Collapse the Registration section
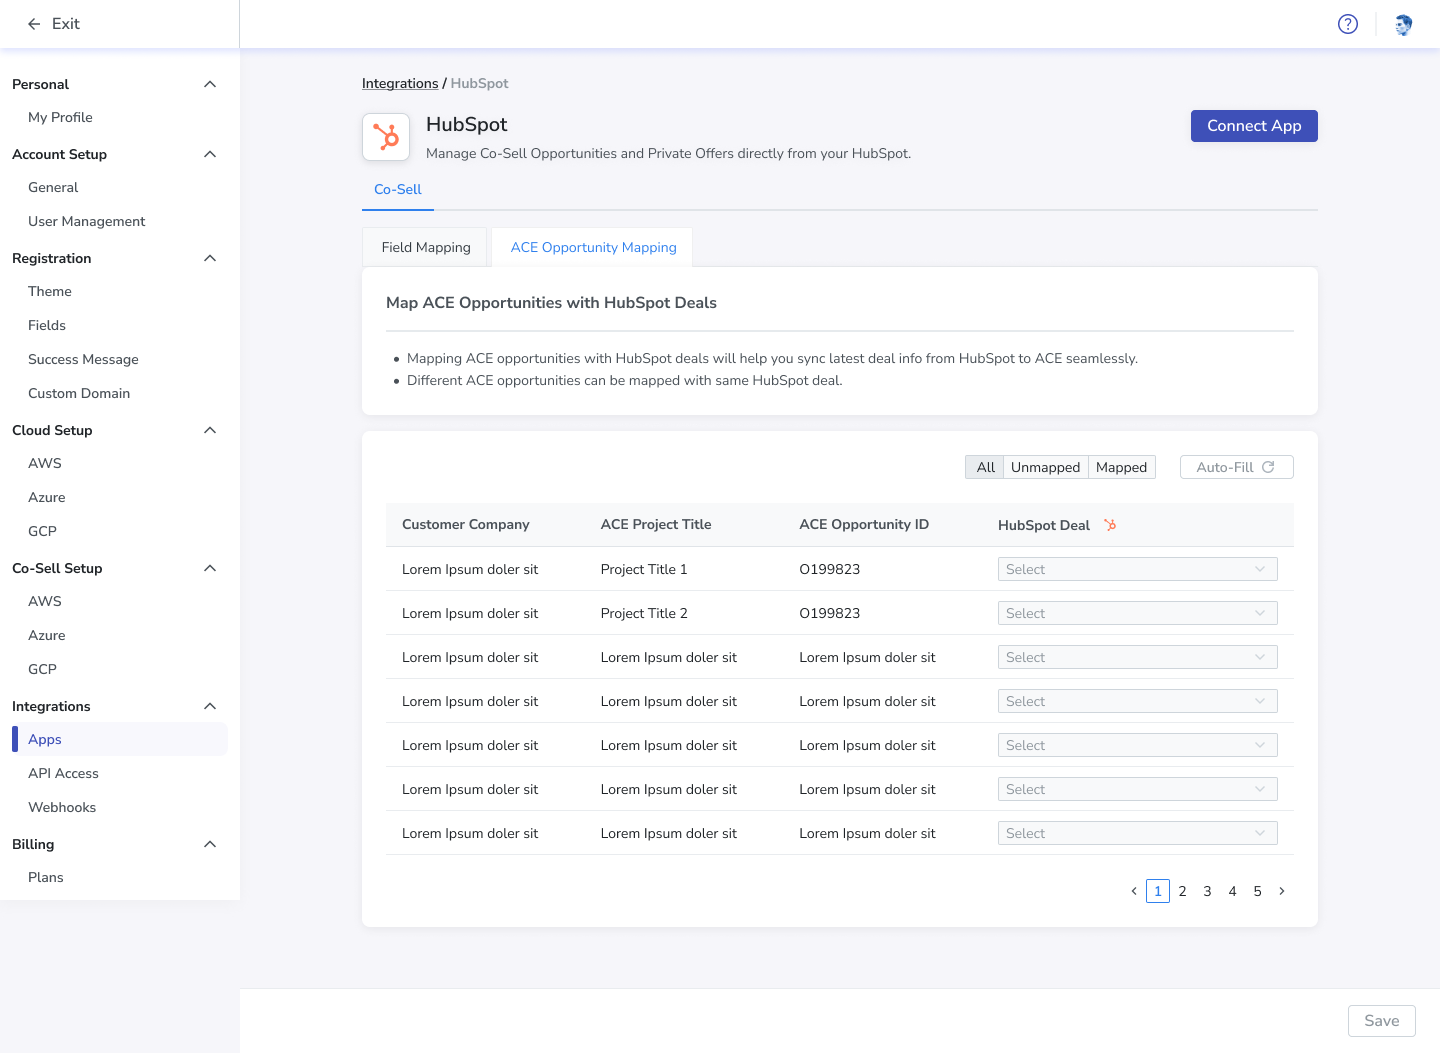The height and width of the screenshot is (1053, 1440). [210, 258]
